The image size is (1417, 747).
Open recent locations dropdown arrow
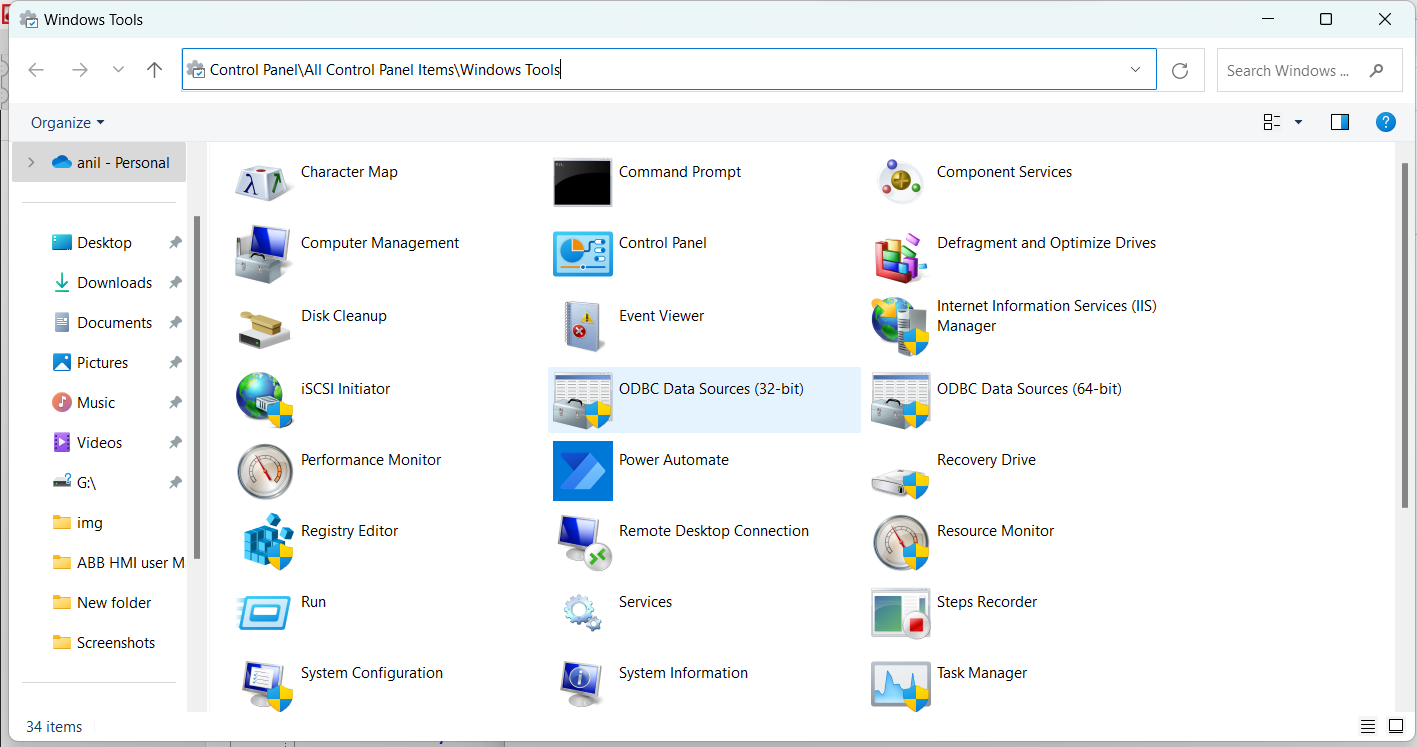[x=118, y=70]
